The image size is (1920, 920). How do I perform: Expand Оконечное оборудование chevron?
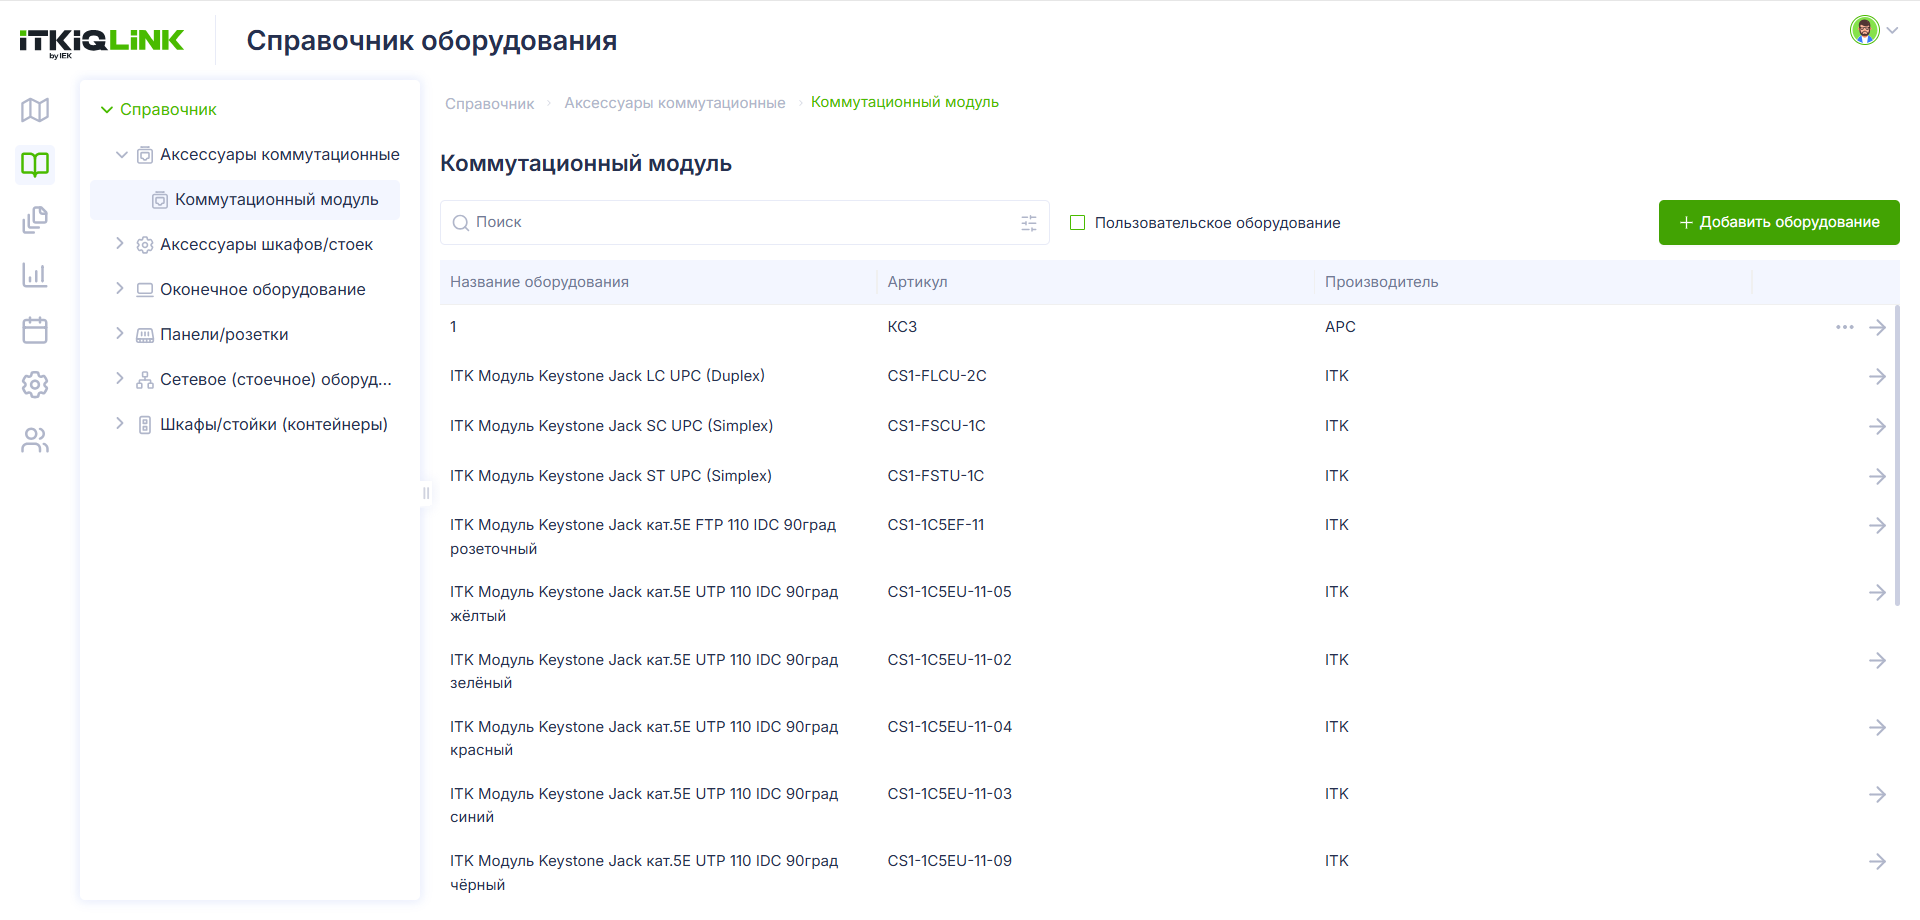[120, 289]
